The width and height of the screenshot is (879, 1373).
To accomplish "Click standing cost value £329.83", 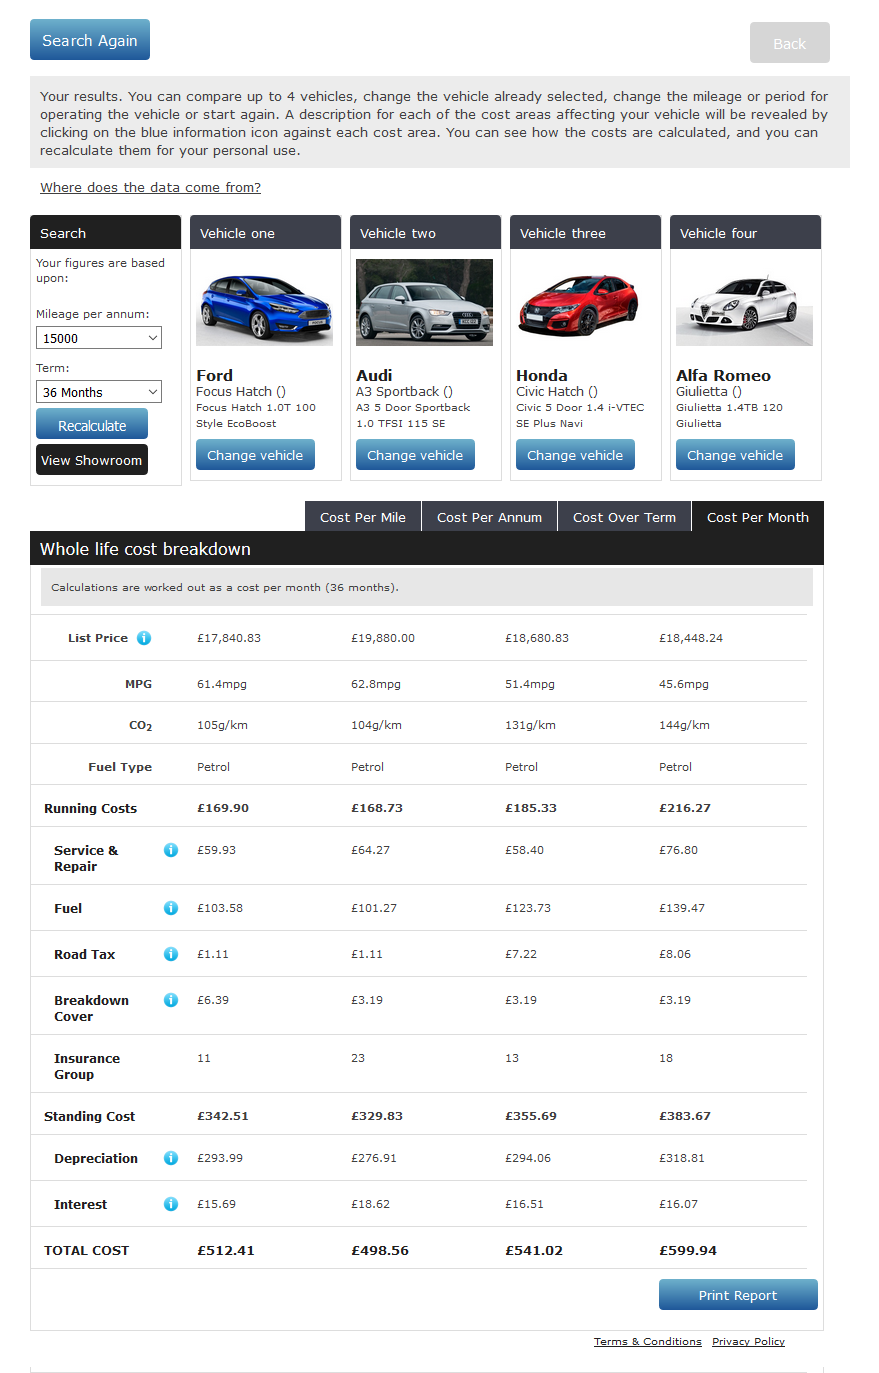I will [x=377, y=1116].
